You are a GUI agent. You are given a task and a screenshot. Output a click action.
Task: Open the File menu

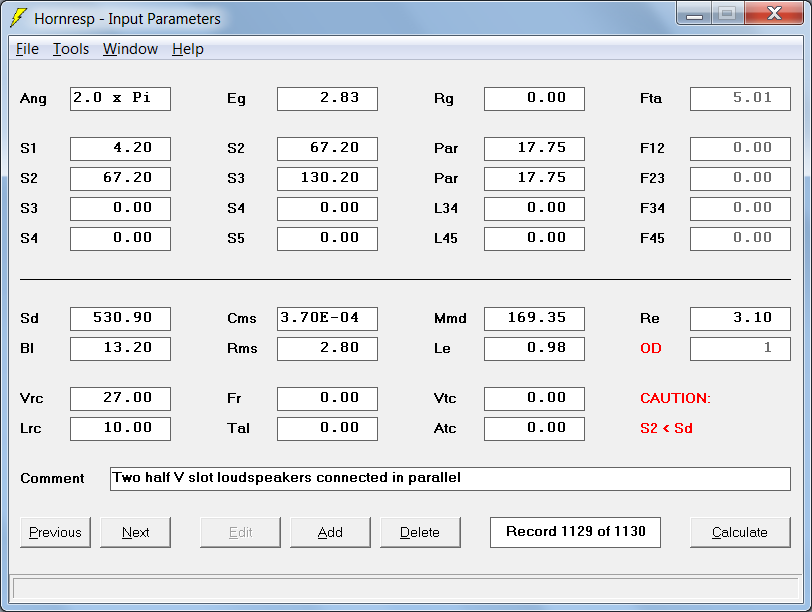(x=27, y=49)
